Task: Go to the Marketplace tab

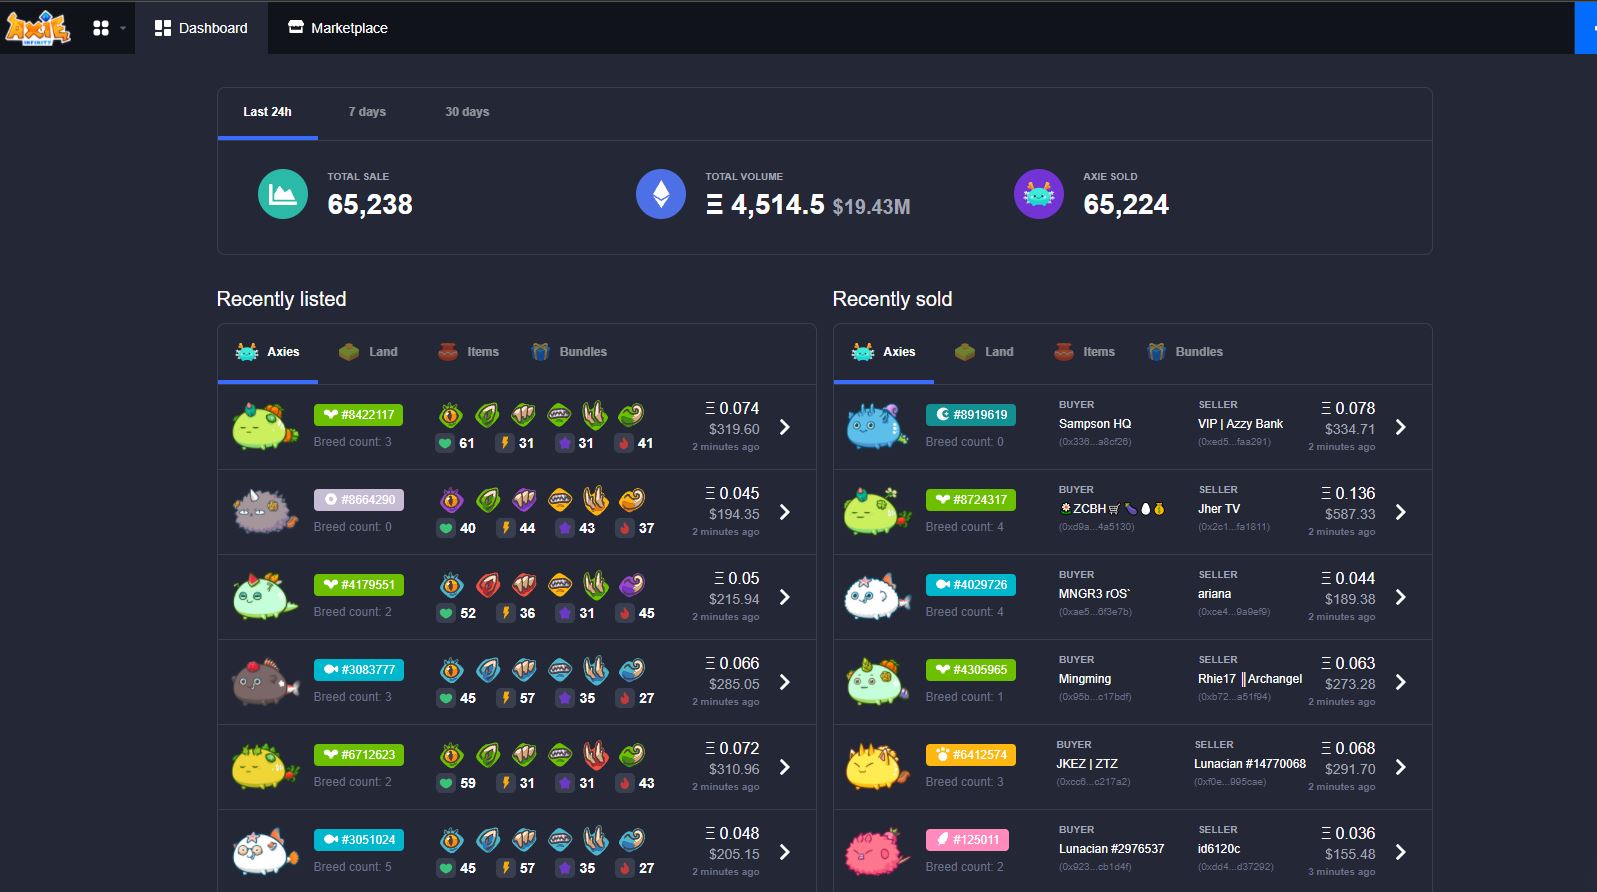Action: click(338, 28)
